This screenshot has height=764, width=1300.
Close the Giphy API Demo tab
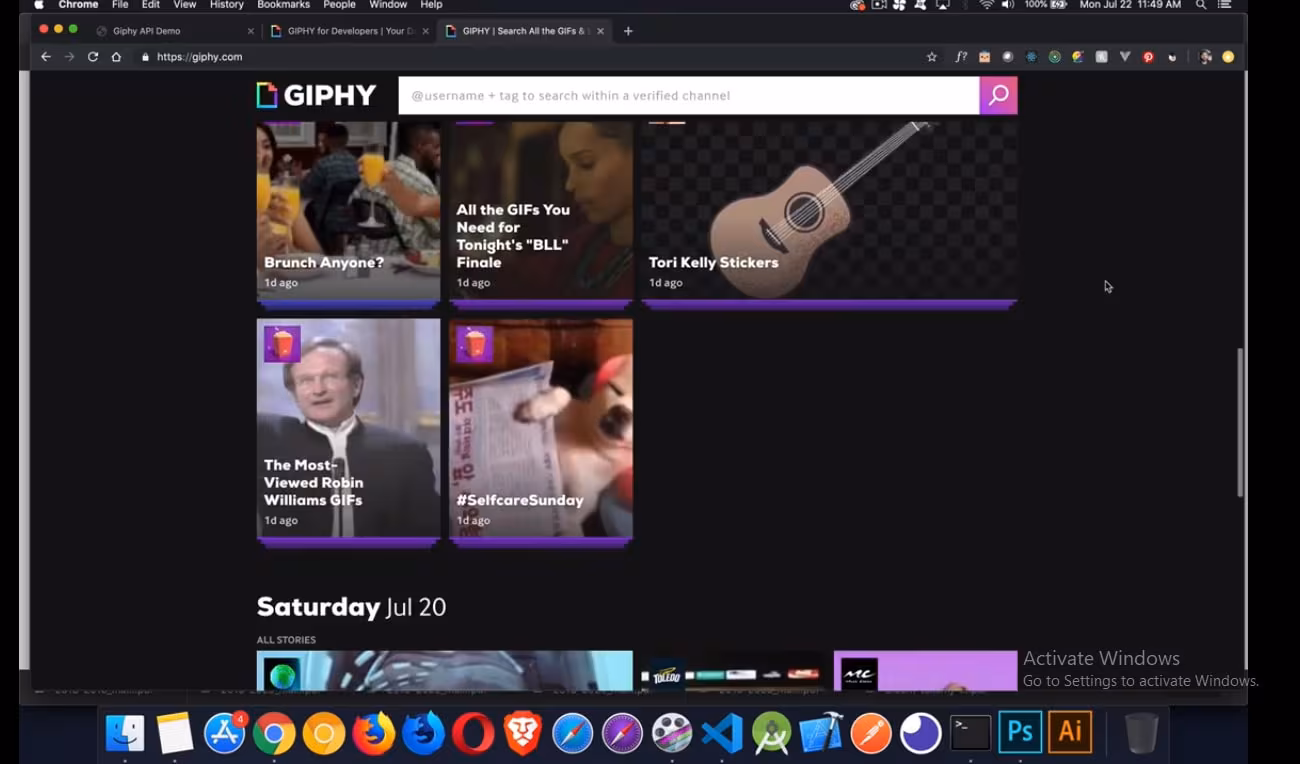tap(251, 31)
